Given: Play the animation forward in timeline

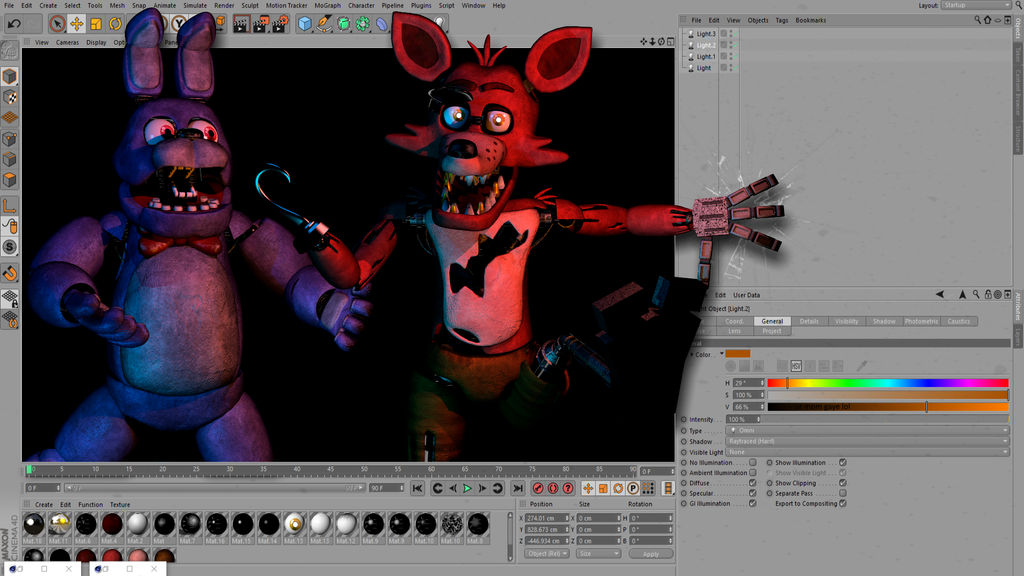Looking at the screenshot, I should (x=468, y=488).
